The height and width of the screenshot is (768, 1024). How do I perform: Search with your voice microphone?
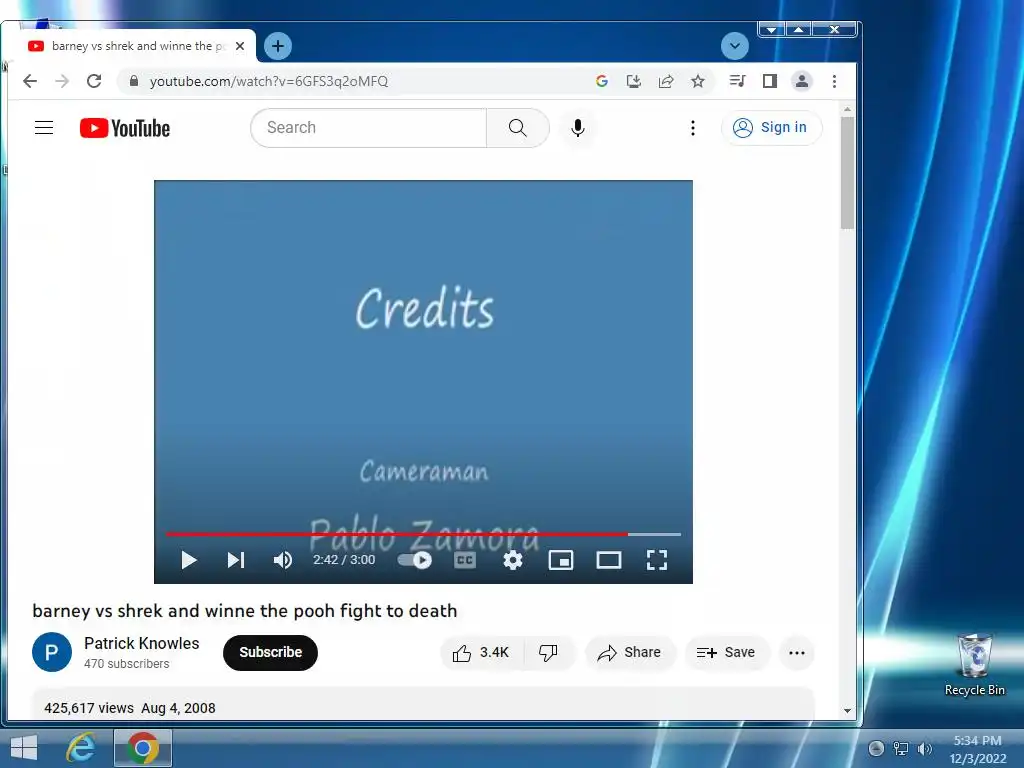pos(577,127)
